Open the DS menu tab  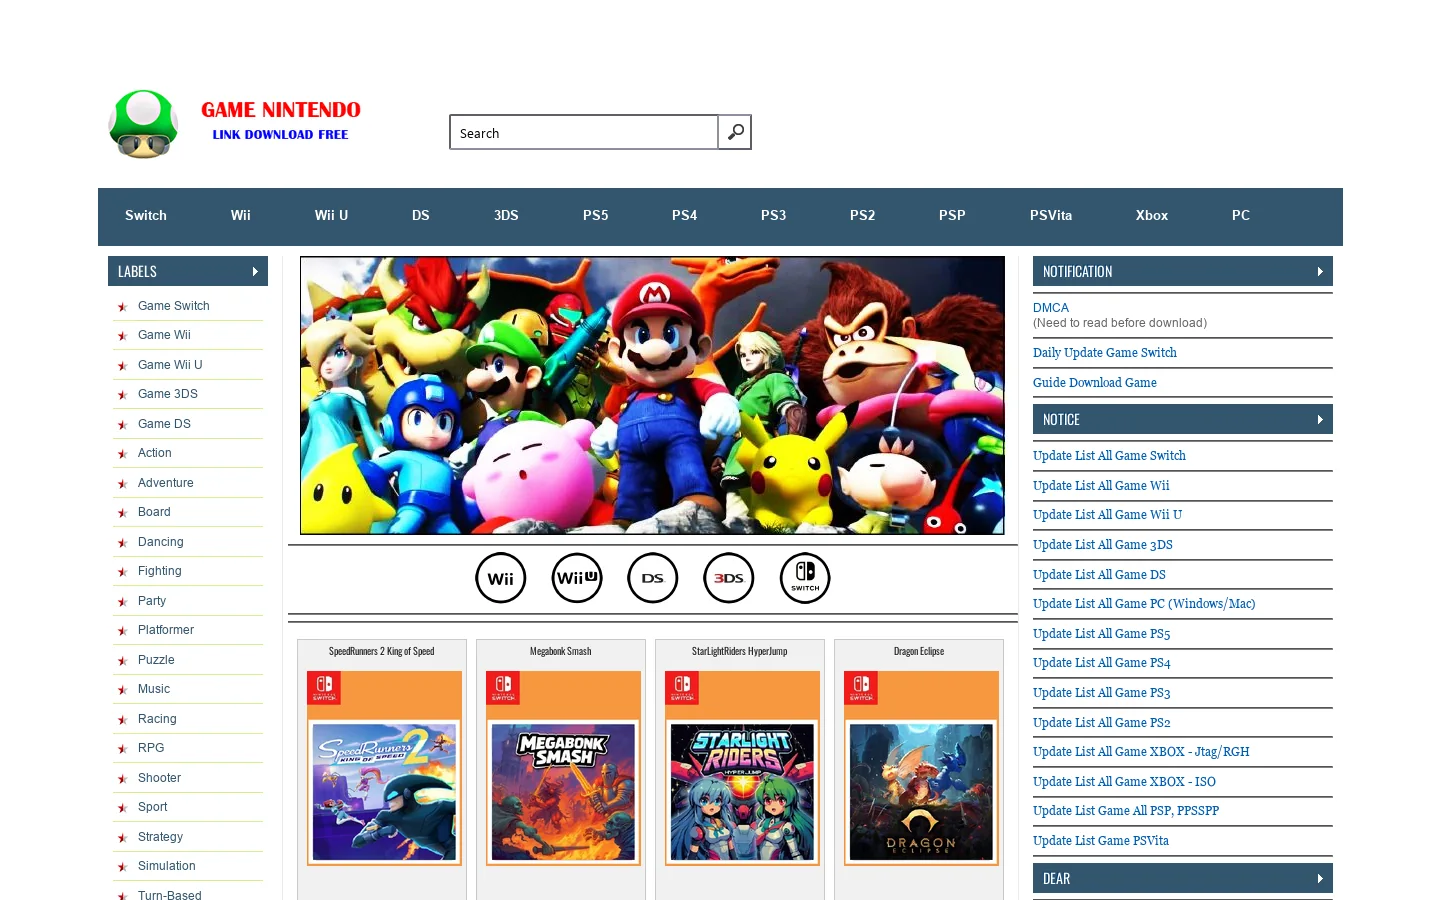pyautogui.click(x=421, y=215)
